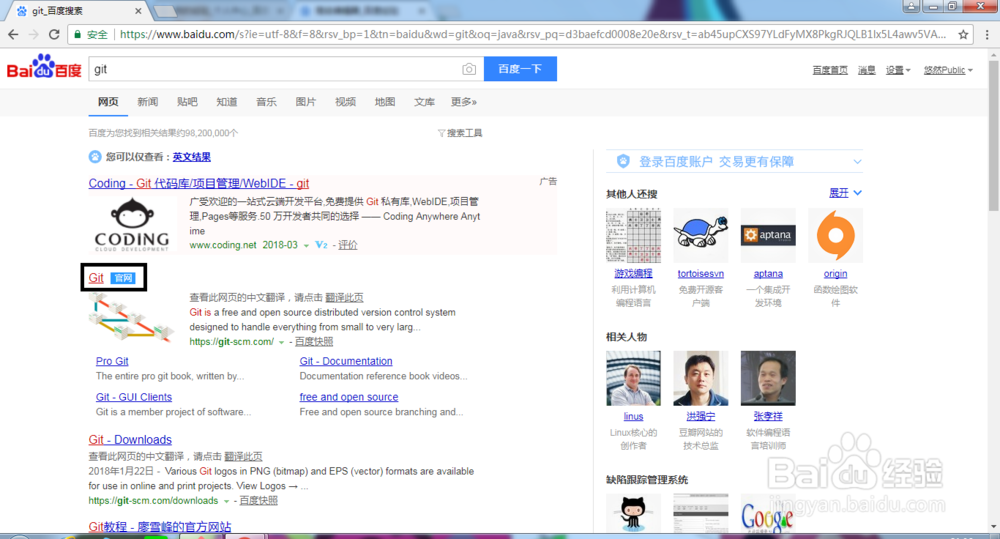Open the 英文结果 link
Viewport: 1000px width, 539px height.
click(x=191, y=157)
